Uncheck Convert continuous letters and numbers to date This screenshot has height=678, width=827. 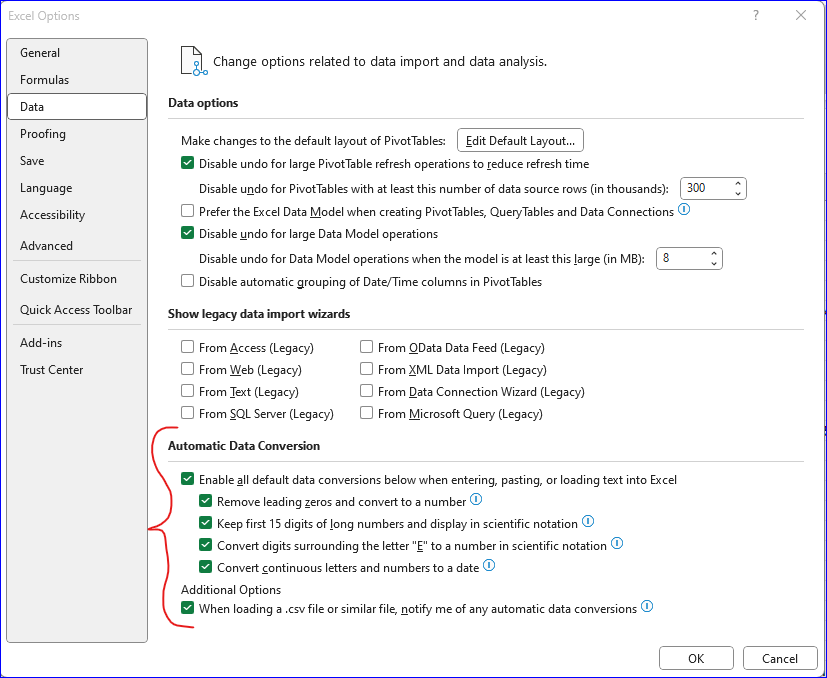[205, 567]
